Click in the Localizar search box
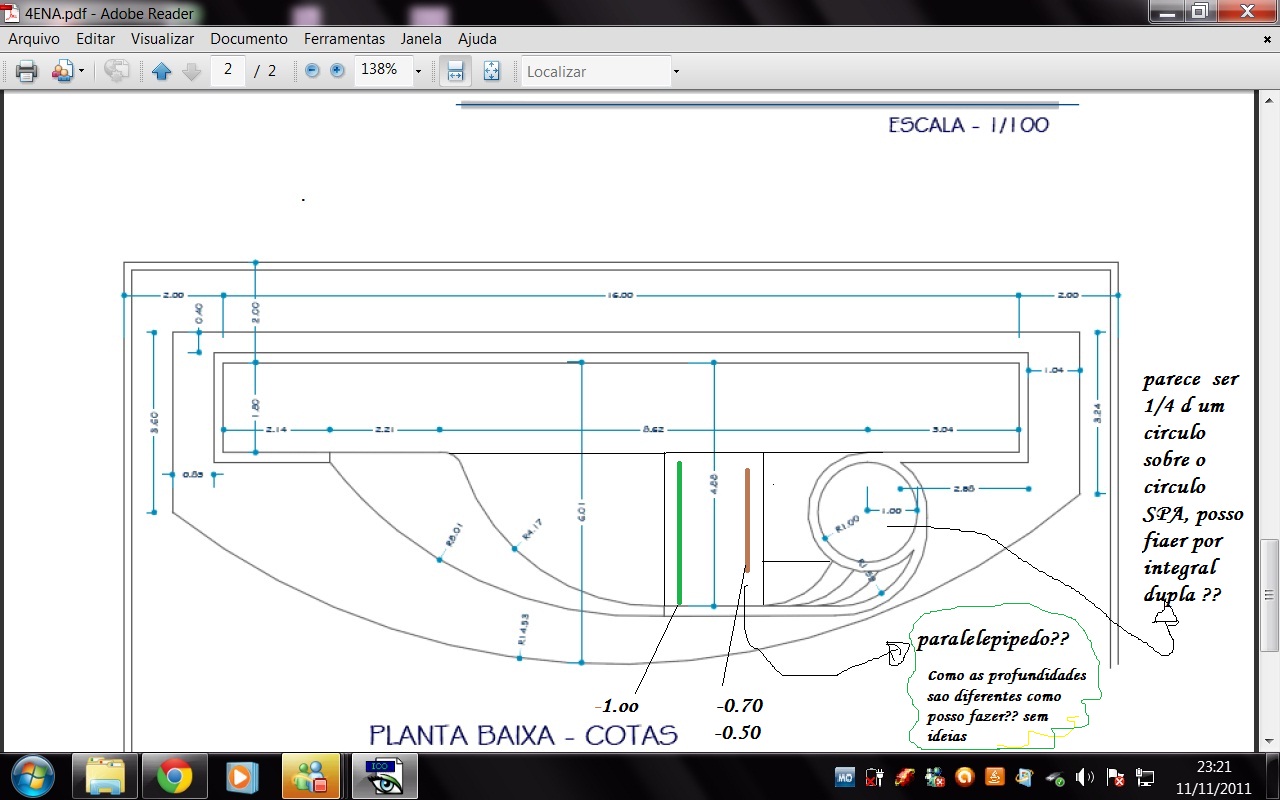1280x800 pixels. 595,71
